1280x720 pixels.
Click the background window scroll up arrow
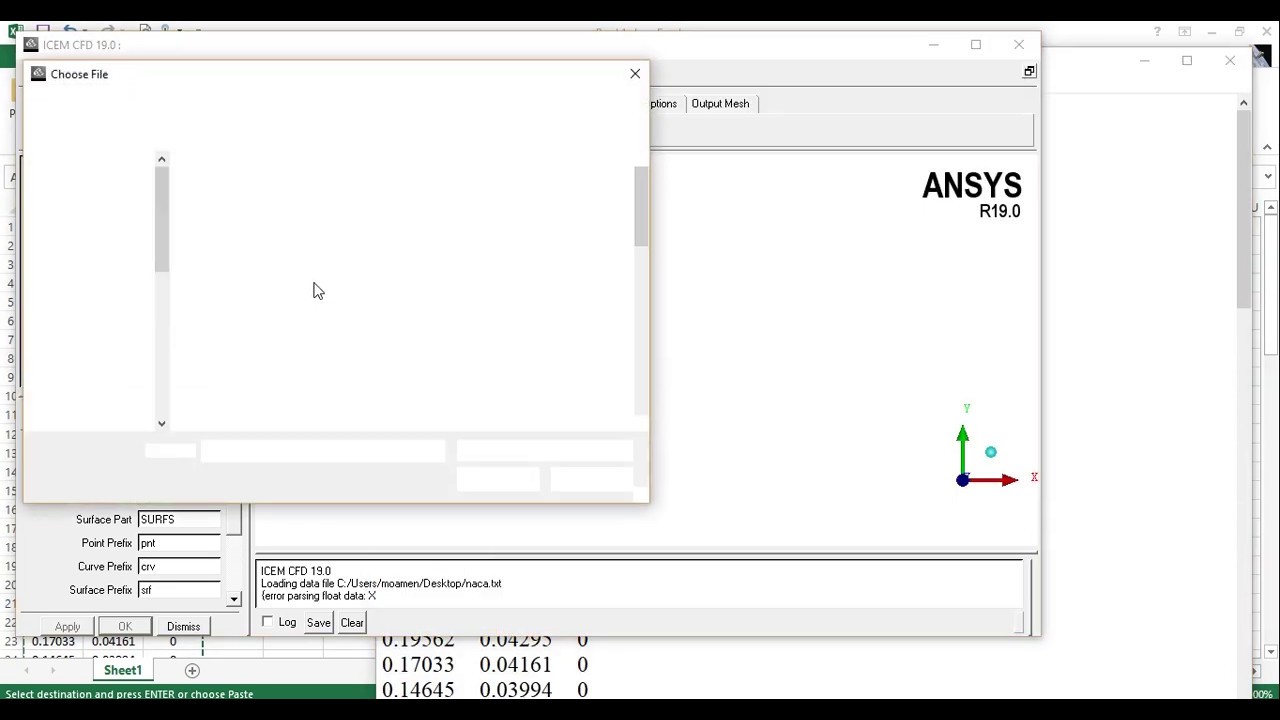[1243, 103]
